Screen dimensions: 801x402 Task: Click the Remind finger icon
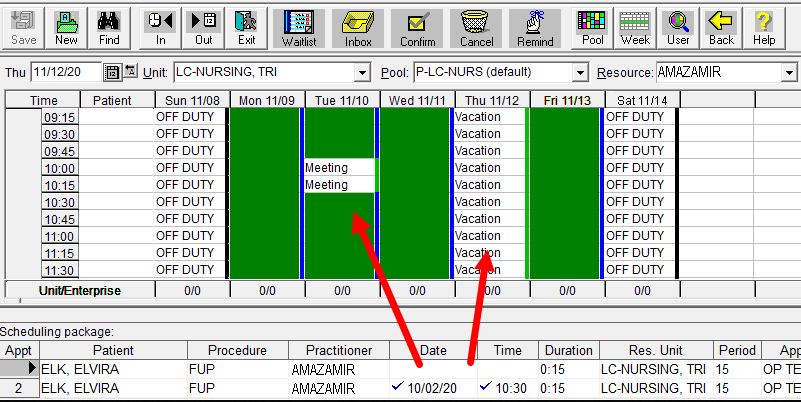point(535,29)
